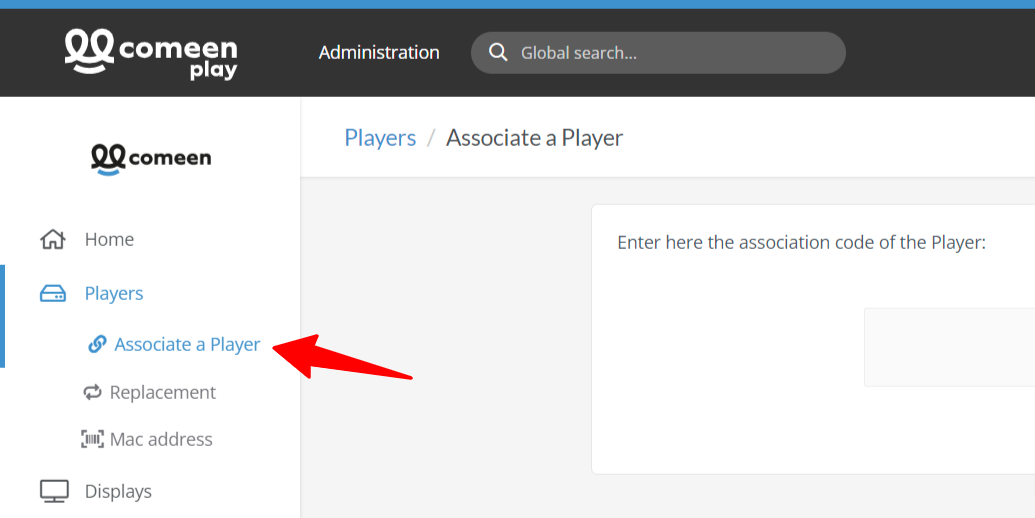Open the Mac address sidebar item

coord(161,439)
